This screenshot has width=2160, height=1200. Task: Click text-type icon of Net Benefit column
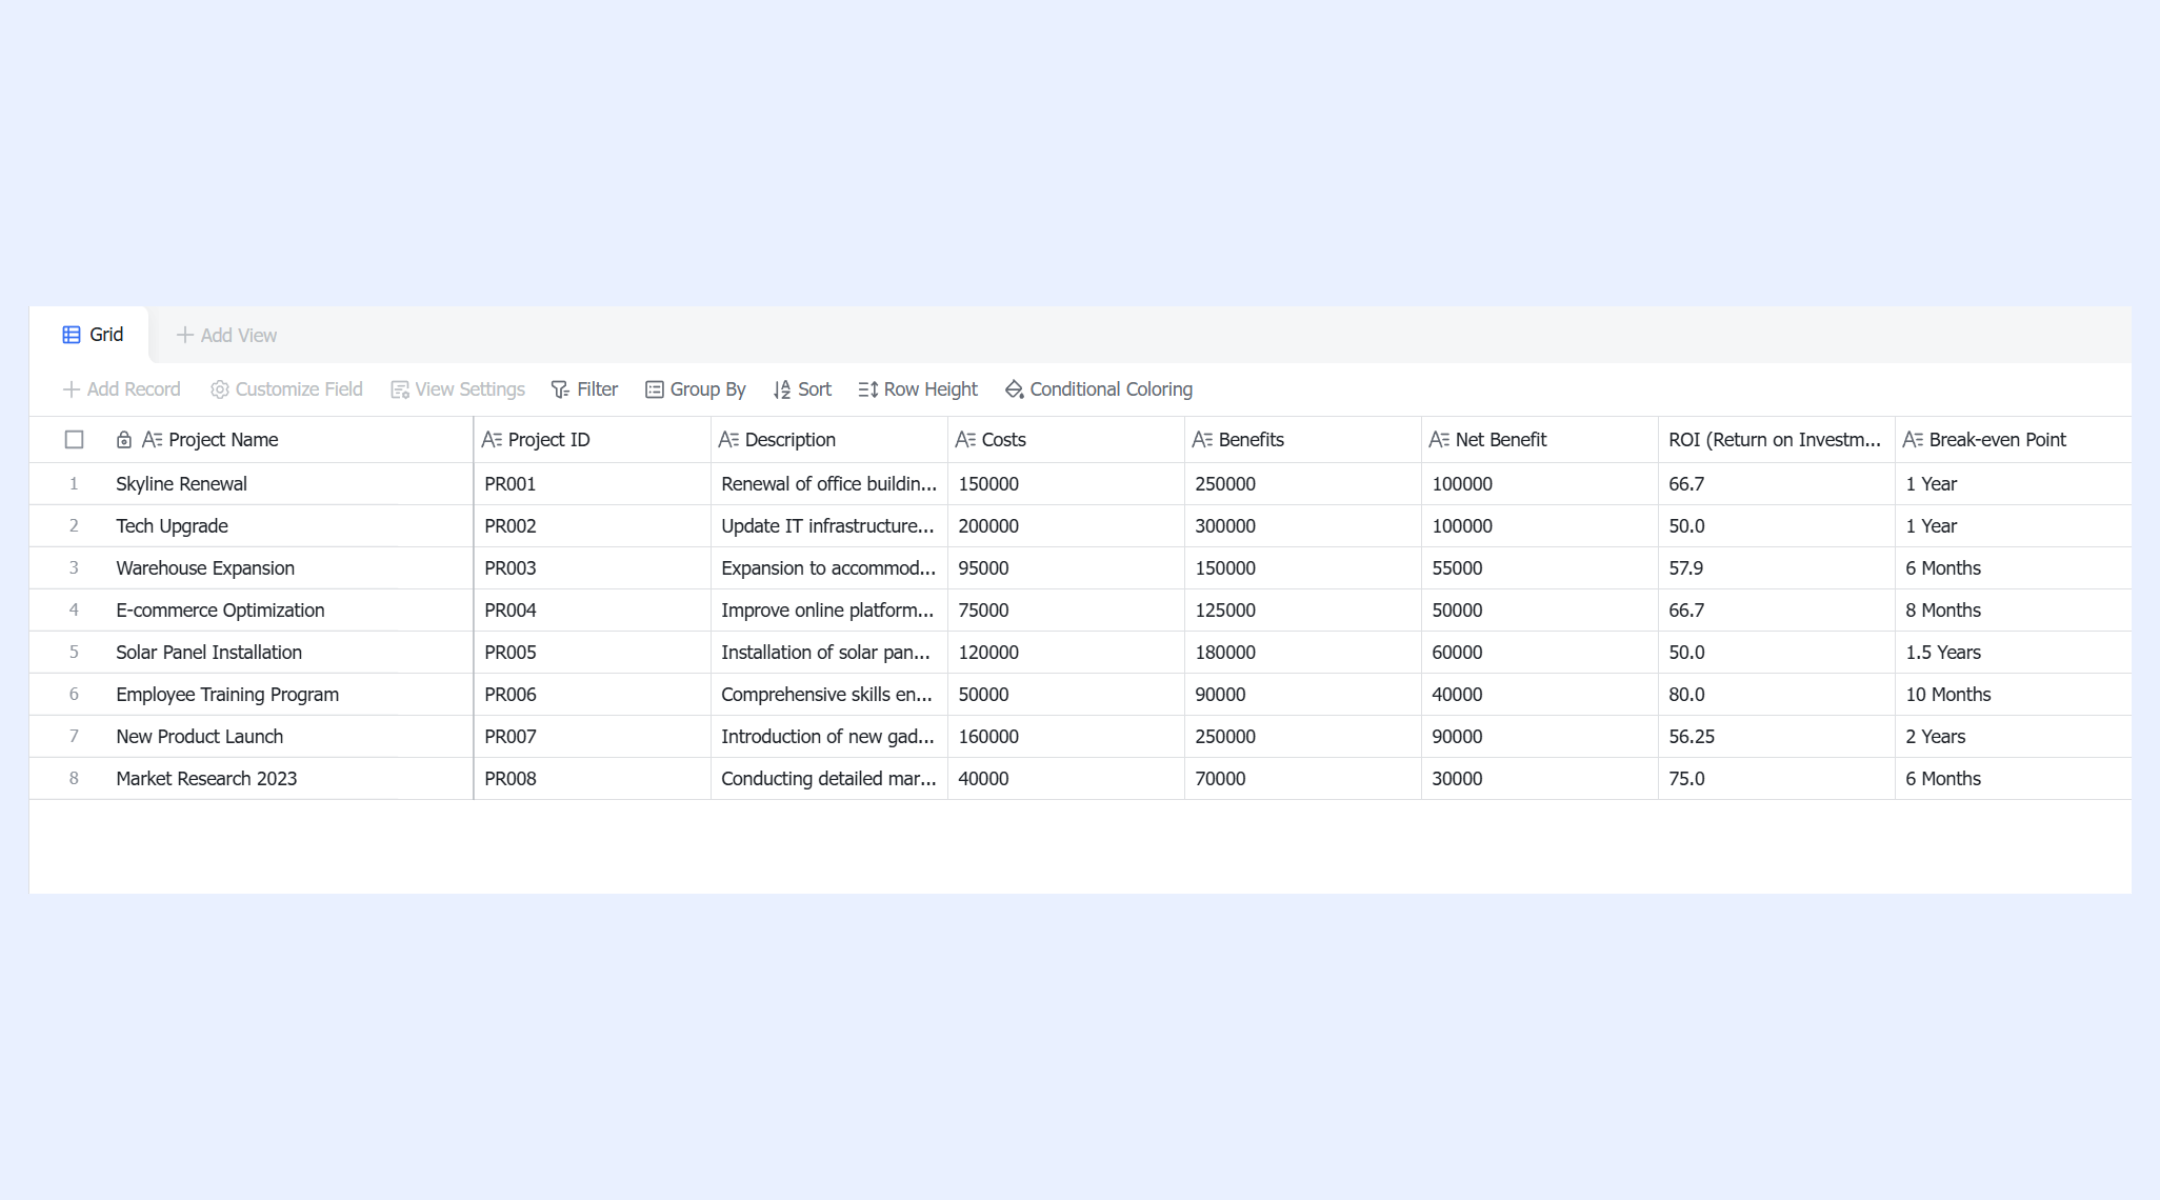click(x=1439, y=440)
